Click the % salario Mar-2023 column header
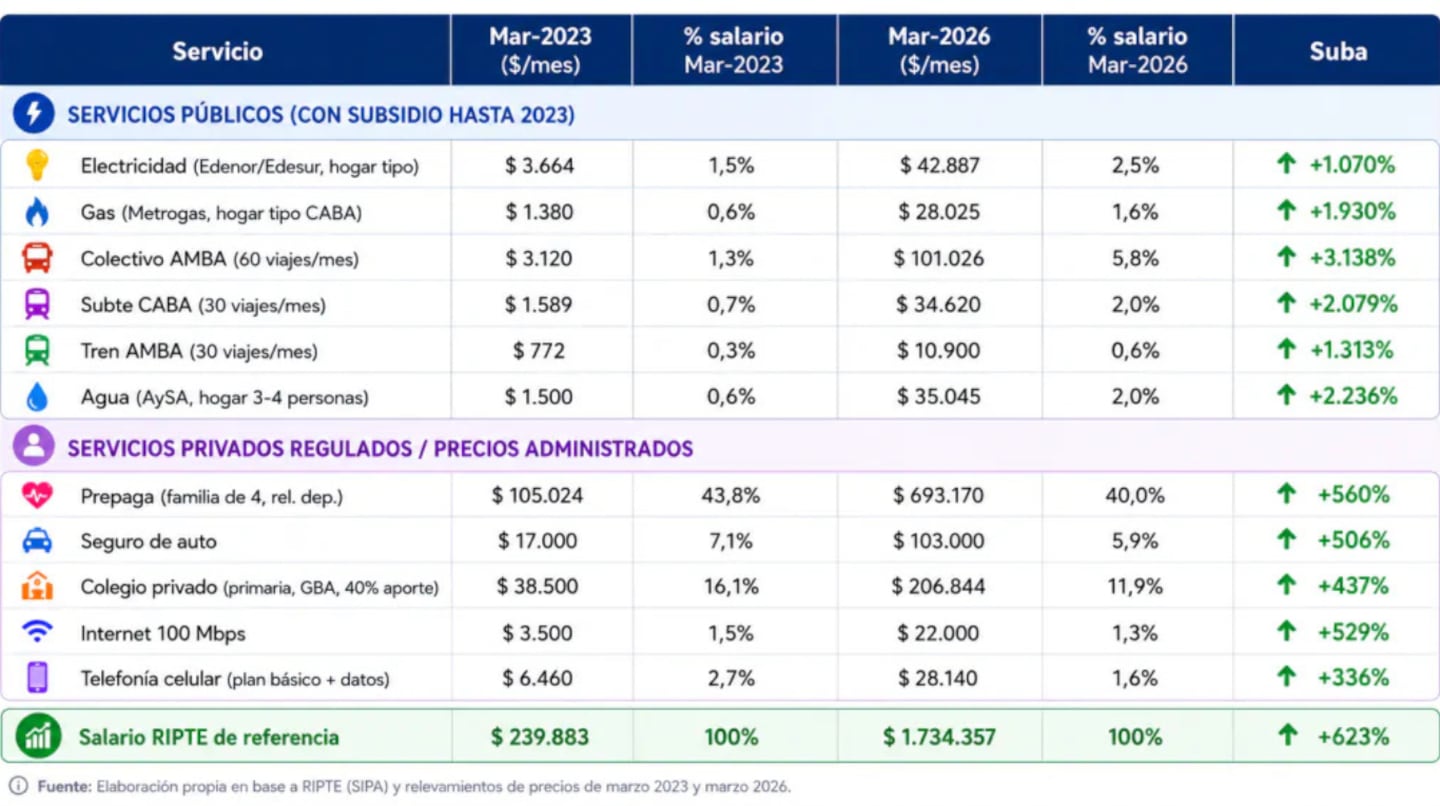 [x=734, y=51]
